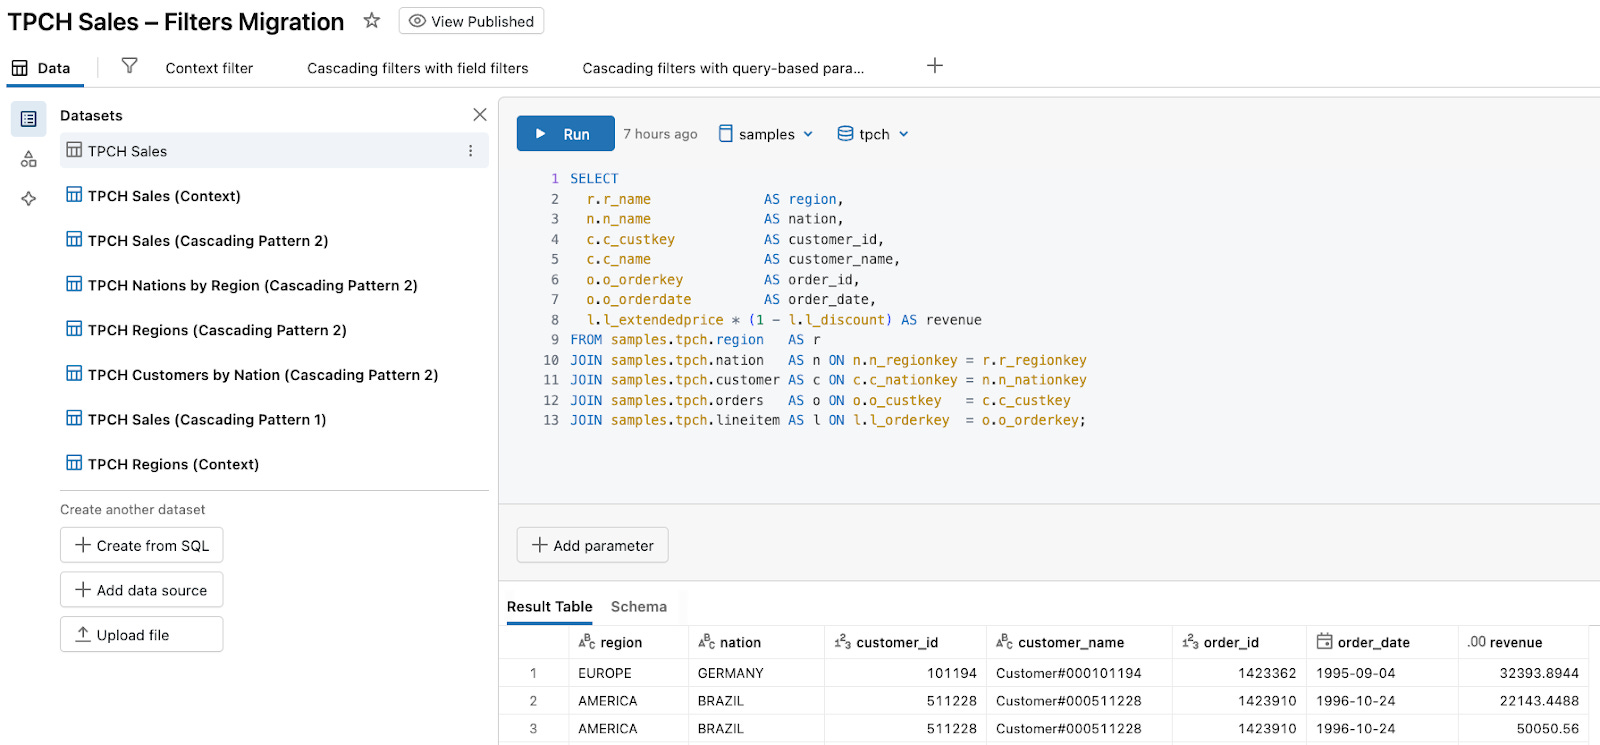Click the 1995-09-04 order date cell
The width and height of the screenshot is (1600, 745).
1382,673
